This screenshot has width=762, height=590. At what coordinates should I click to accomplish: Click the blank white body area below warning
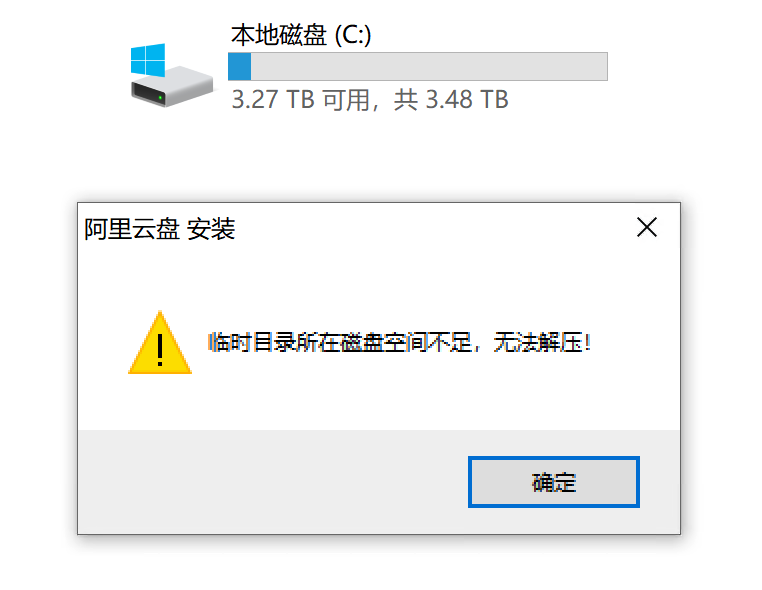tap(379, 403)
